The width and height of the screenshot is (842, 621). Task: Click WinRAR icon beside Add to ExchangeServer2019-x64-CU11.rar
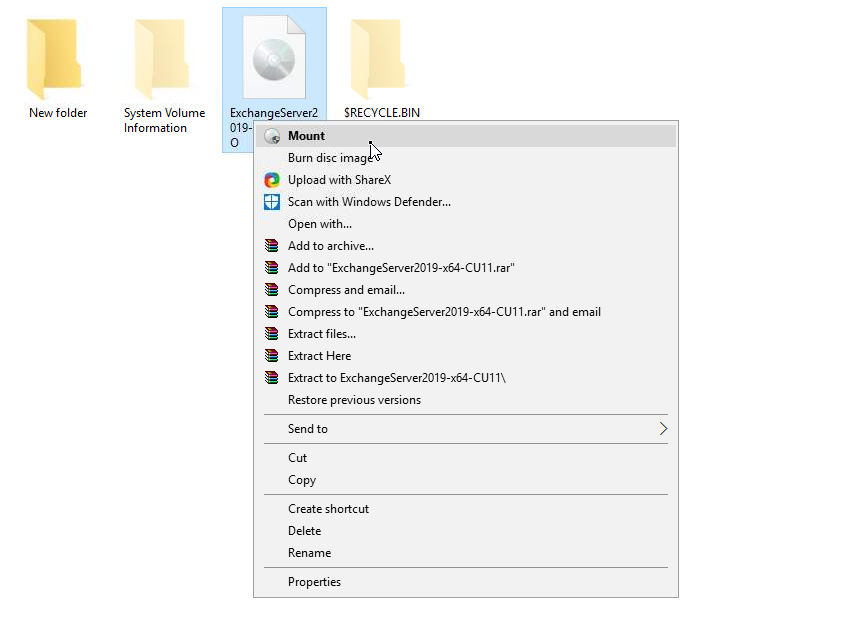click(x=272, y=268)
